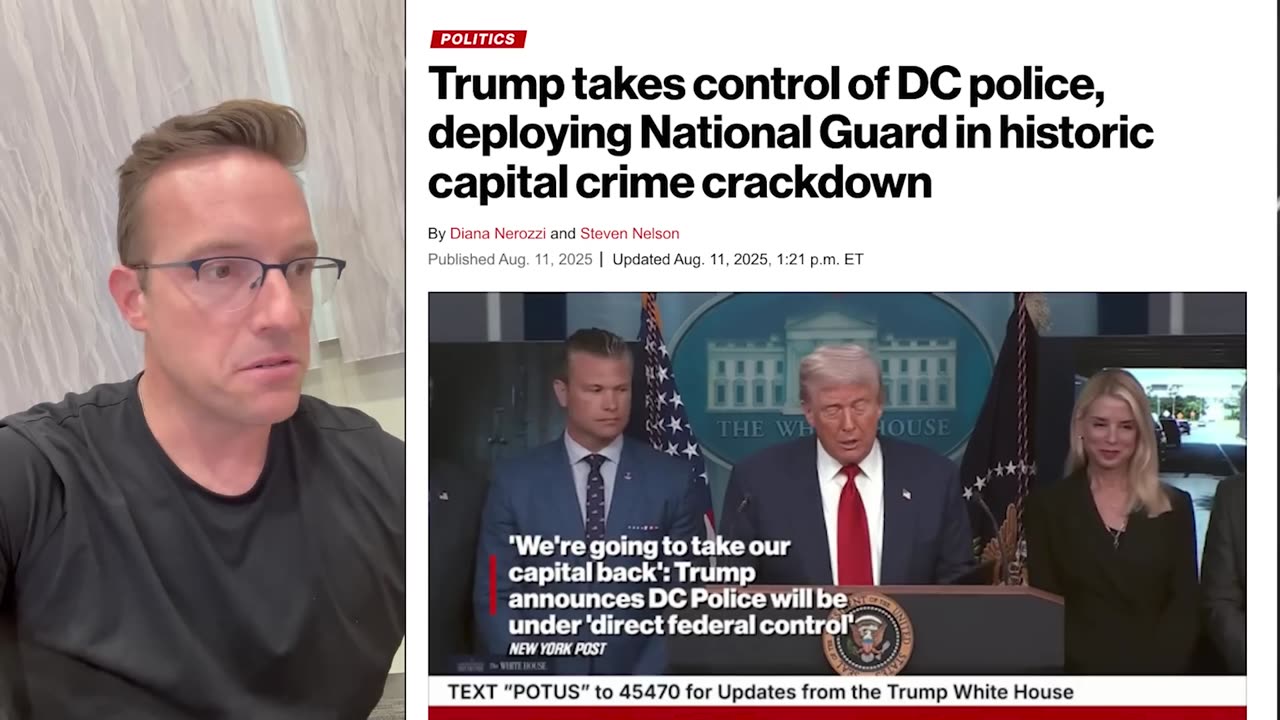Click the American flag on left of podium
This screenshot has width=1280, height=720.
coord(670,400)
